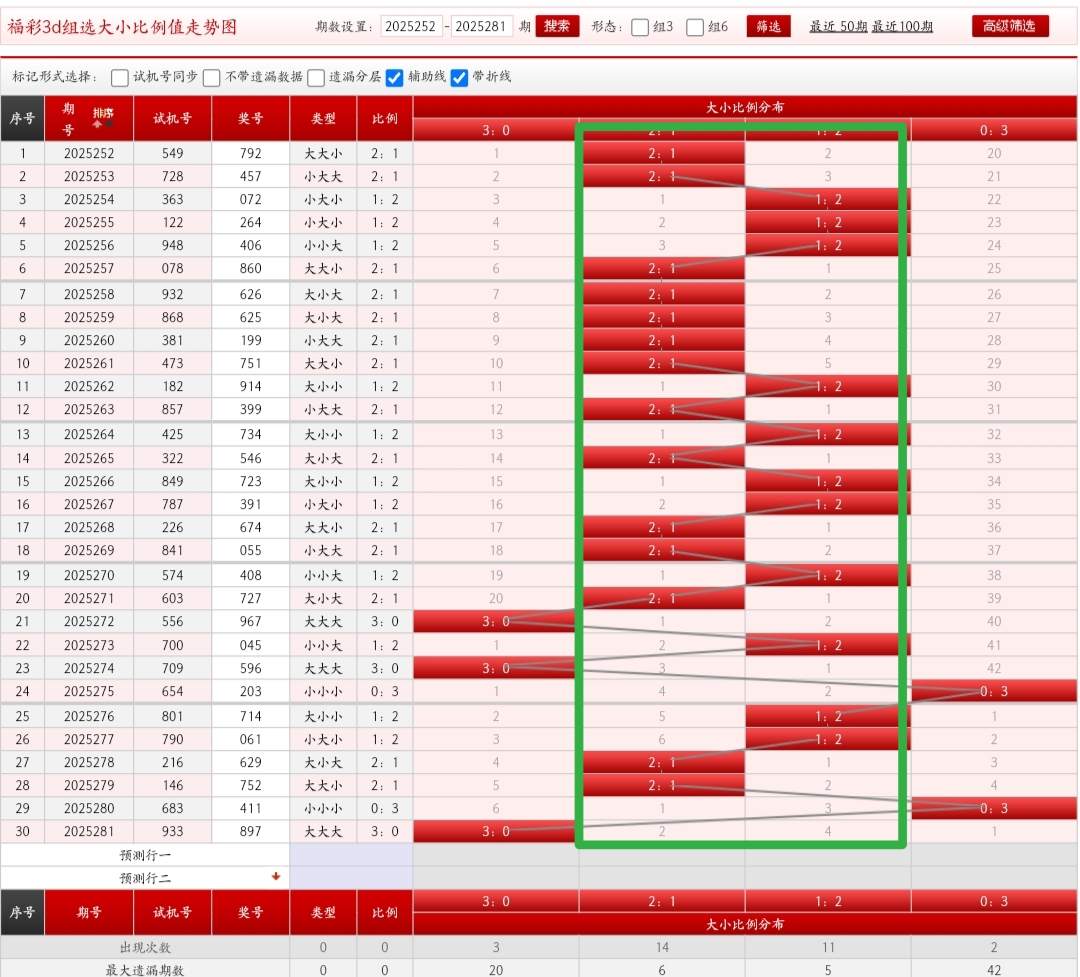This screenshot has width=1080, height=977.
Task: Show the 最近100期 results
Action: point(902,27)
